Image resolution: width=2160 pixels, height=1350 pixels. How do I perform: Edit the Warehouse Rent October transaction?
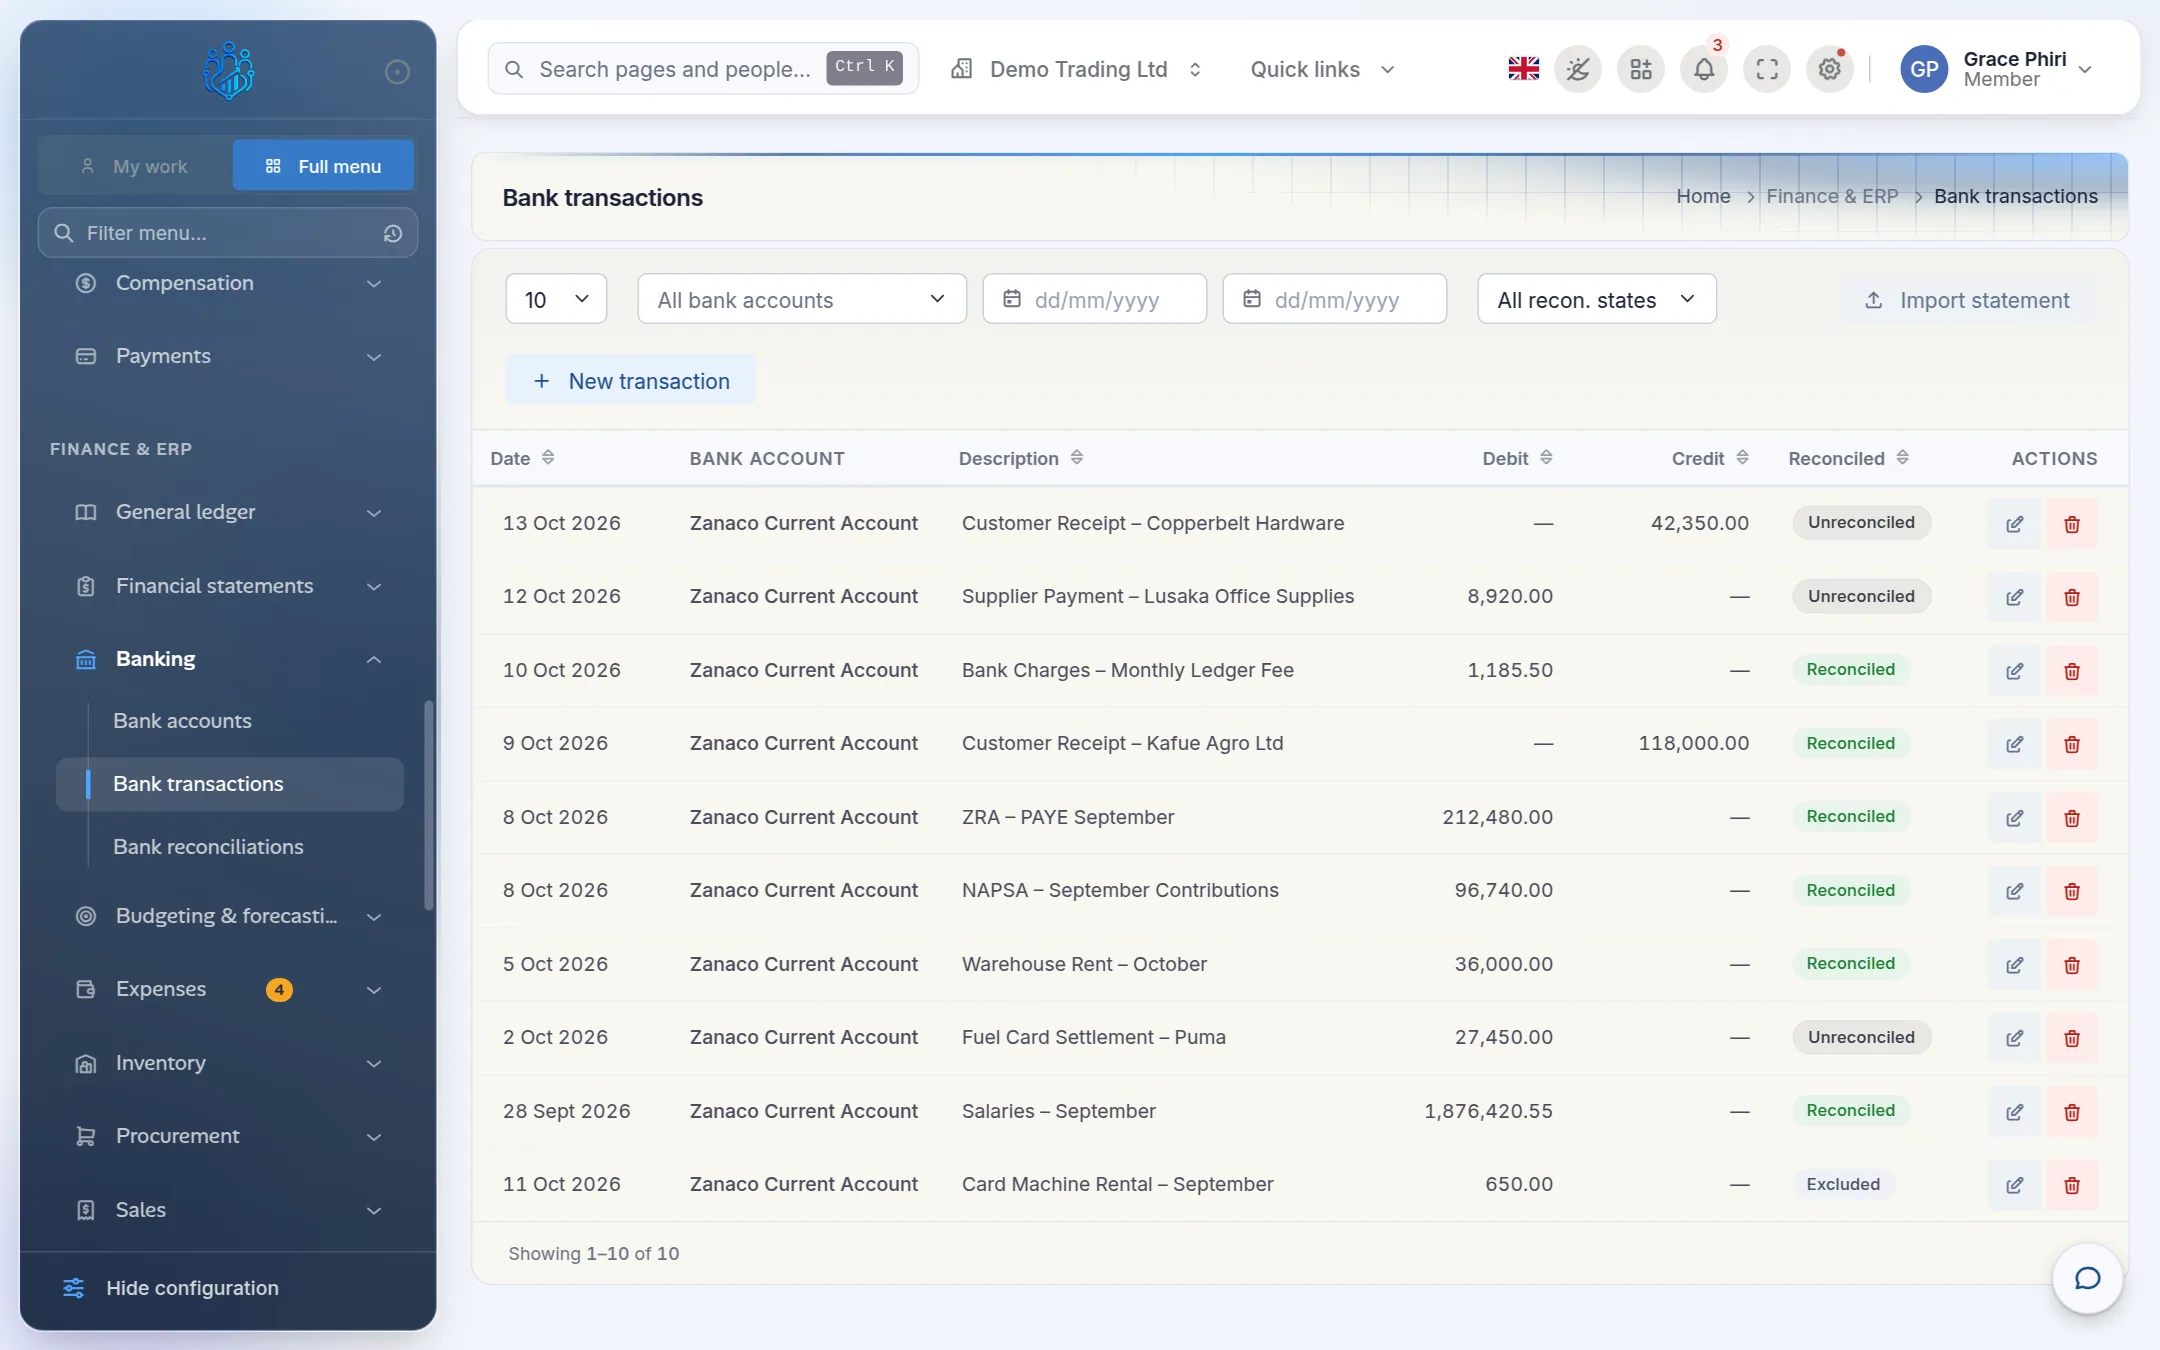[x=2014, y=965]
